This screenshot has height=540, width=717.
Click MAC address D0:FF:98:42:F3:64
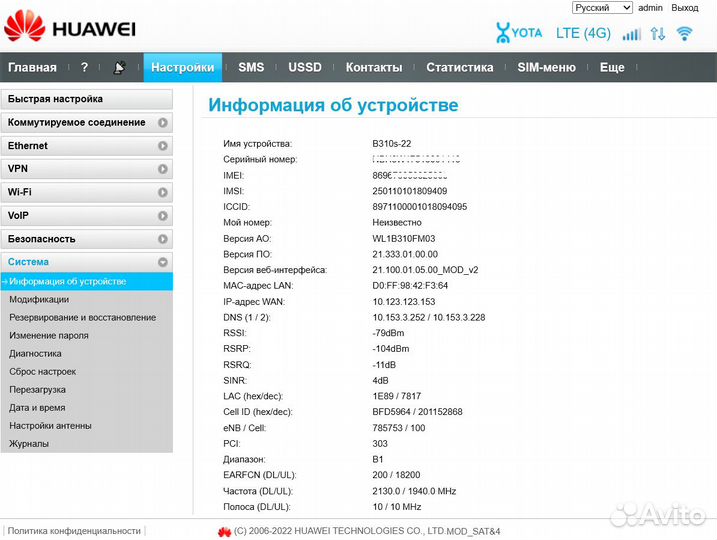[x=410, y=286]
